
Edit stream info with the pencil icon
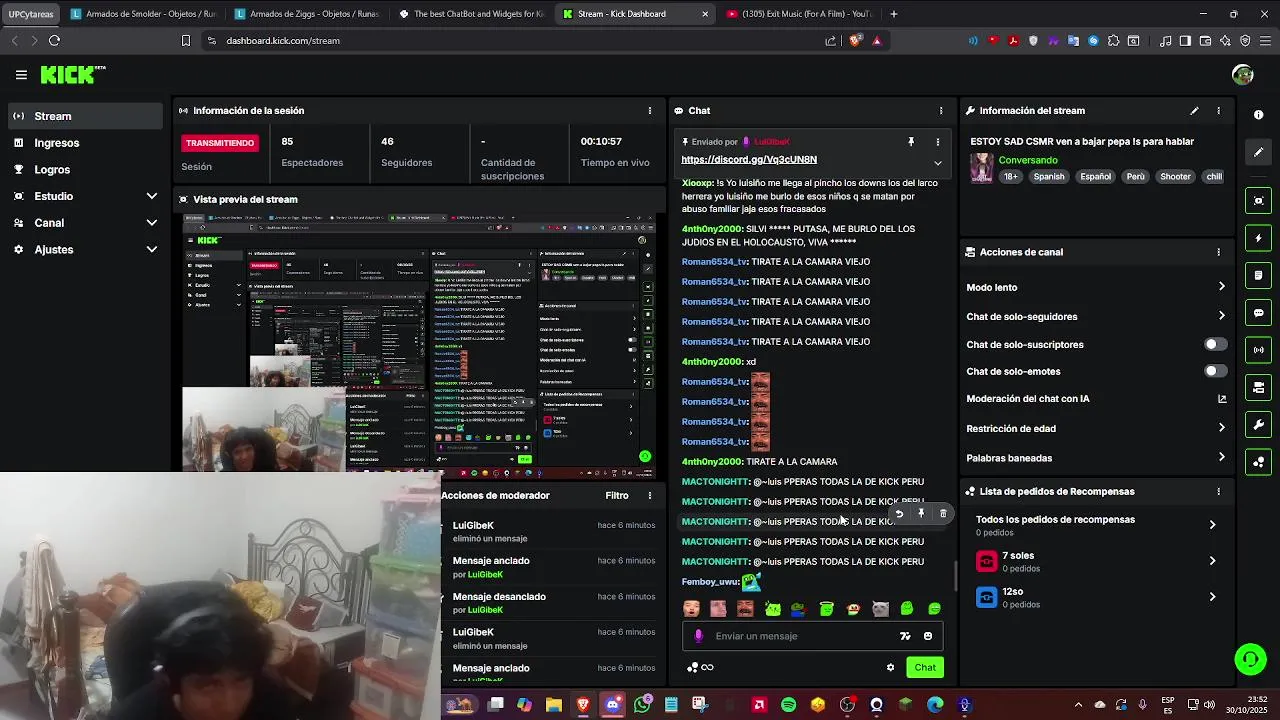point(1194,111)
